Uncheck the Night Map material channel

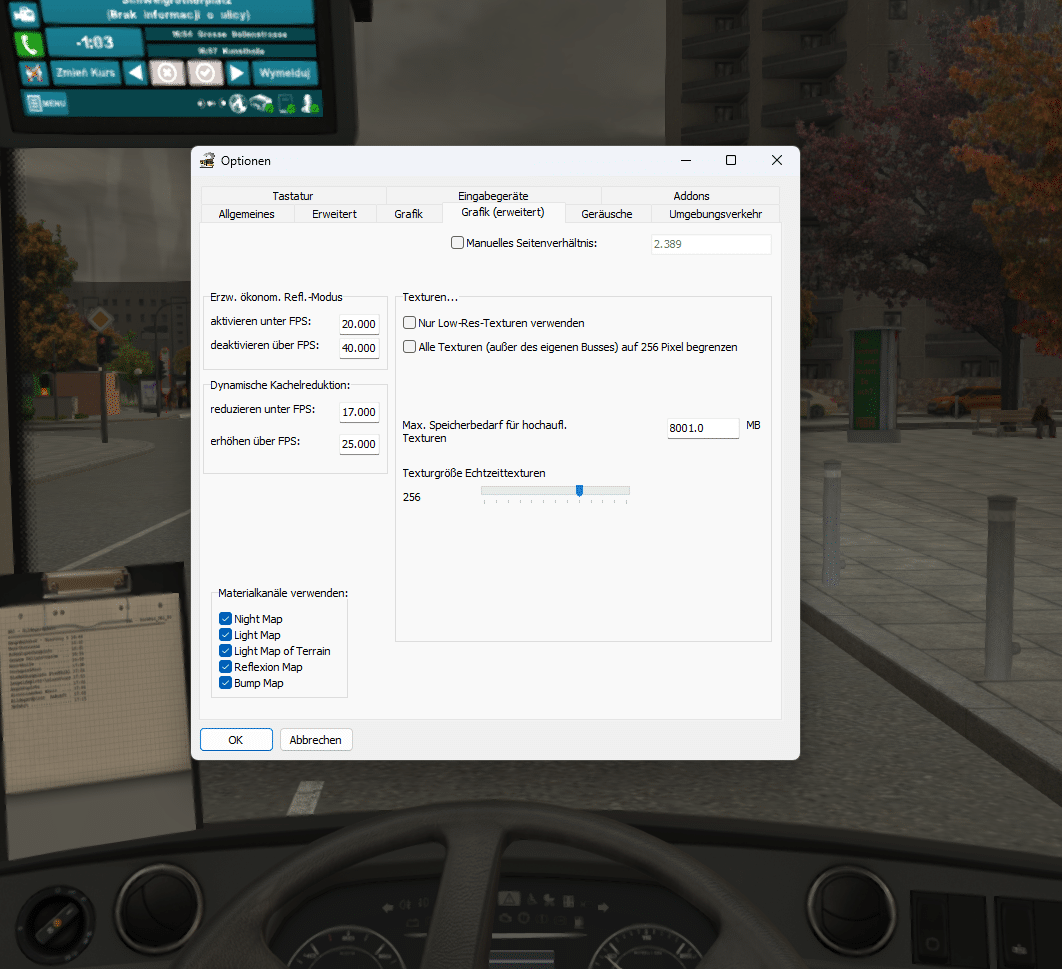pos(226,619)
